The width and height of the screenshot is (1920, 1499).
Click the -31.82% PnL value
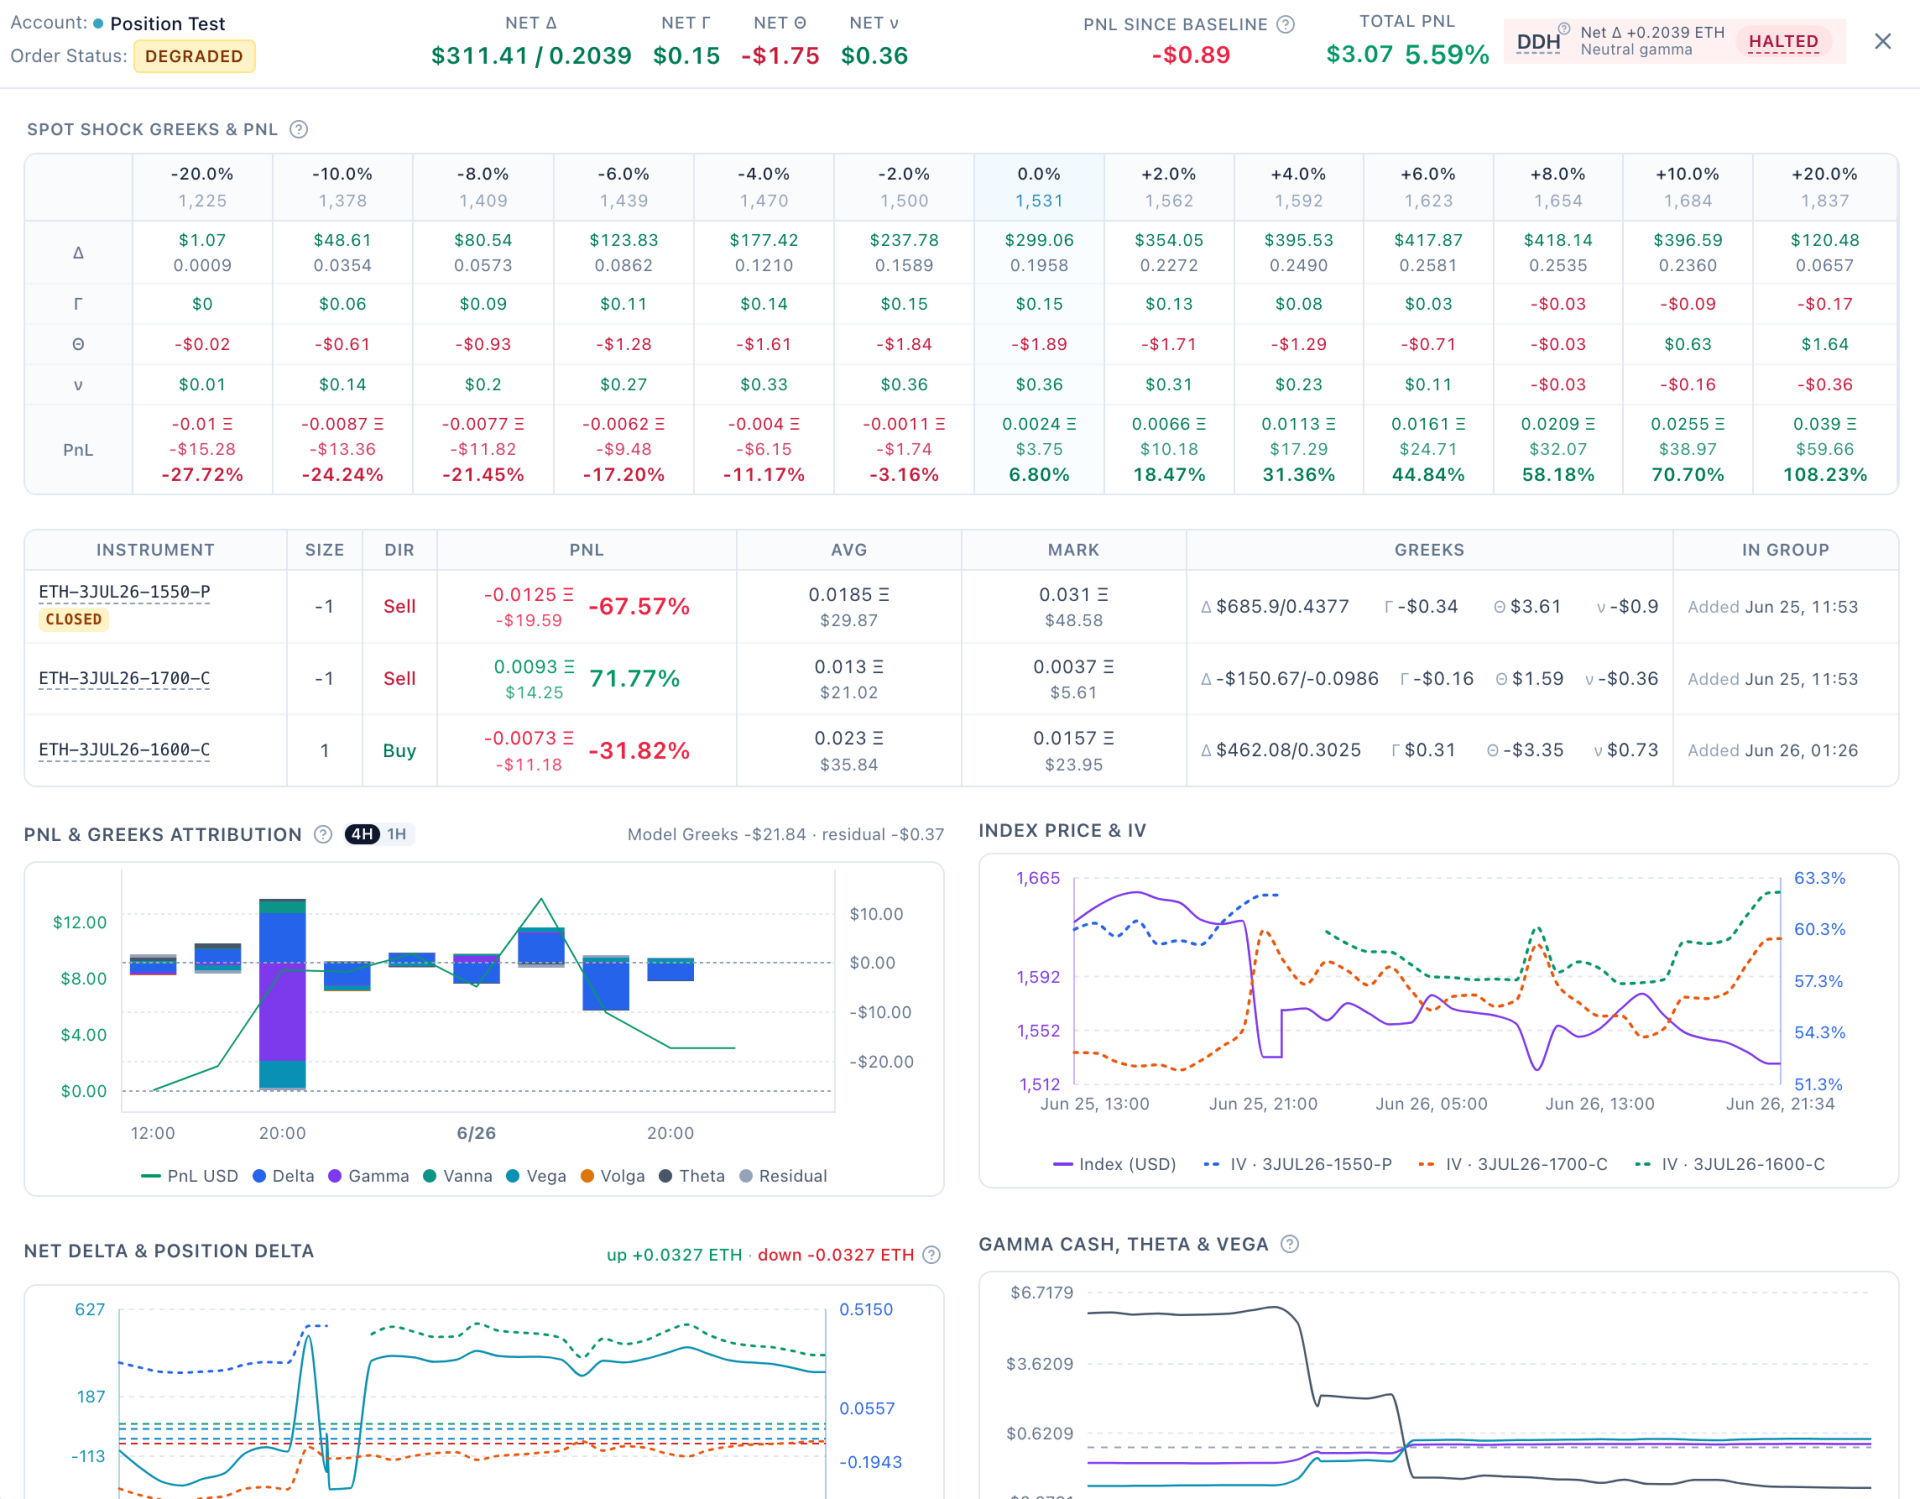(x=639, y=751)
